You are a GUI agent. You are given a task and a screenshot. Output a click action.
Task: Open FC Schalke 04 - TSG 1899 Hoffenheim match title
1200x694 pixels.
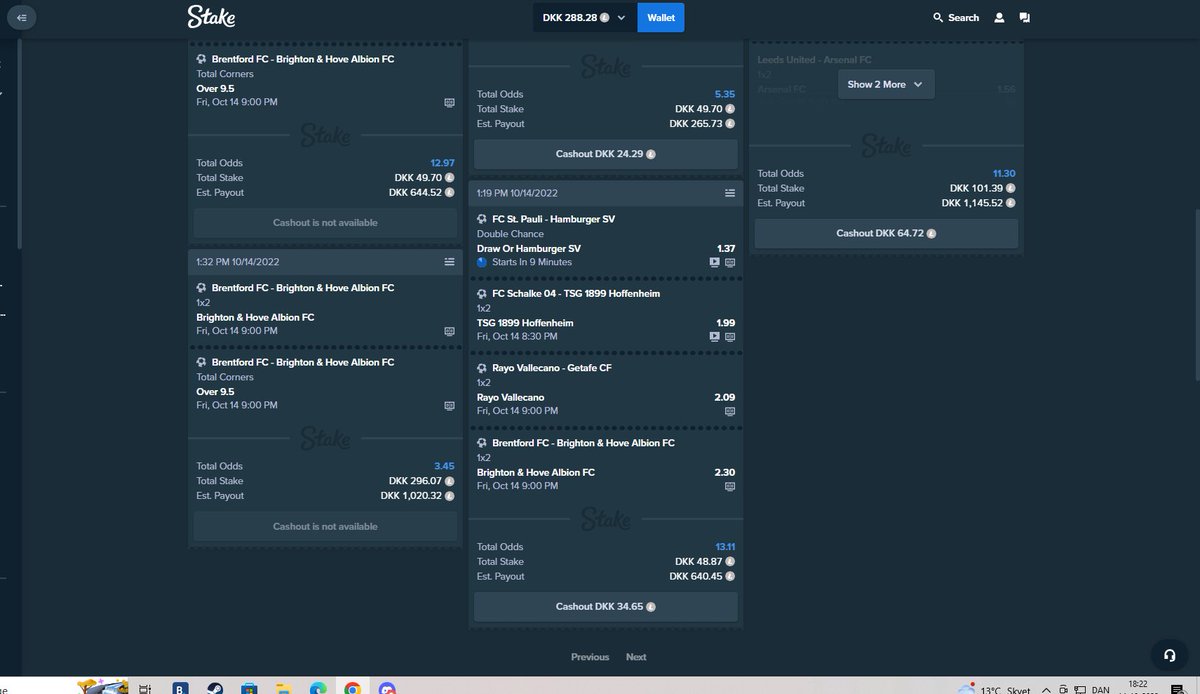coord(576,294)
